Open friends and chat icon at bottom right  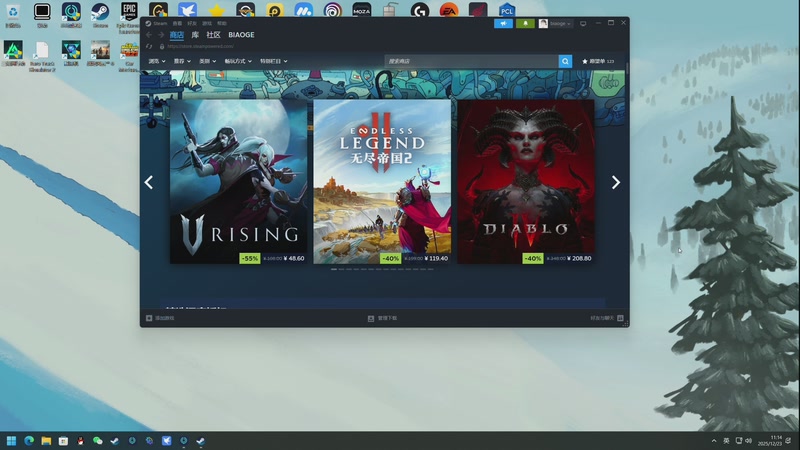(x=620, y=318)
